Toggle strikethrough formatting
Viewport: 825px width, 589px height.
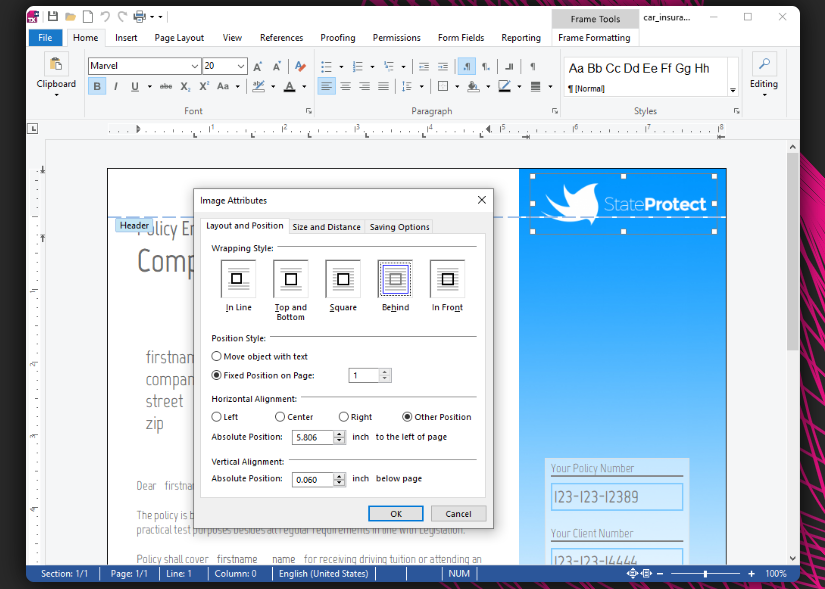tap(166, 87)
